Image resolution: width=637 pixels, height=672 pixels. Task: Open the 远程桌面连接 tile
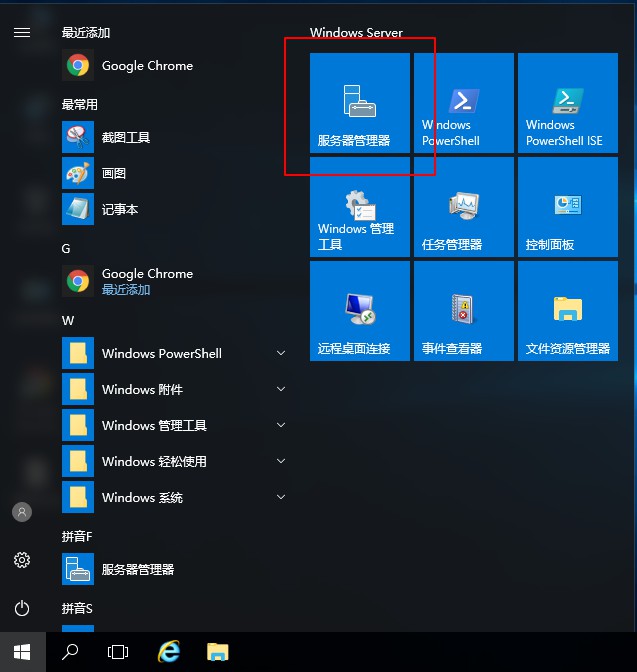(x=360, y=311)
